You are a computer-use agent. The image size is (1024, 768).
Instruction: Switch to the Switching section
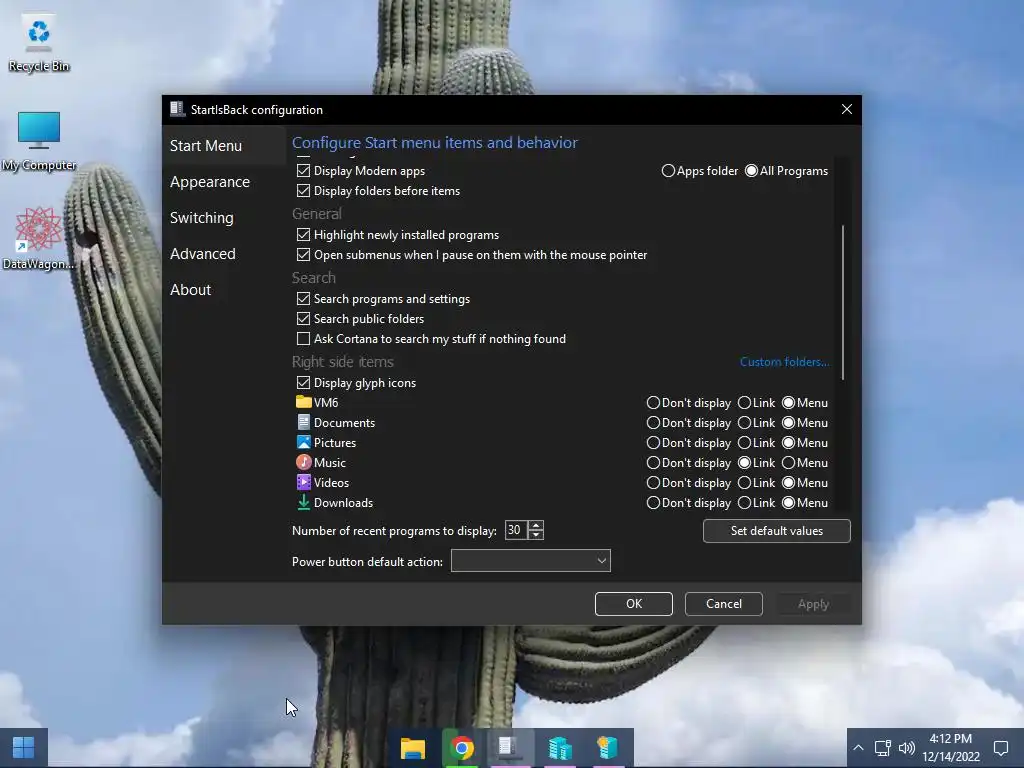(x=201, y=217)
